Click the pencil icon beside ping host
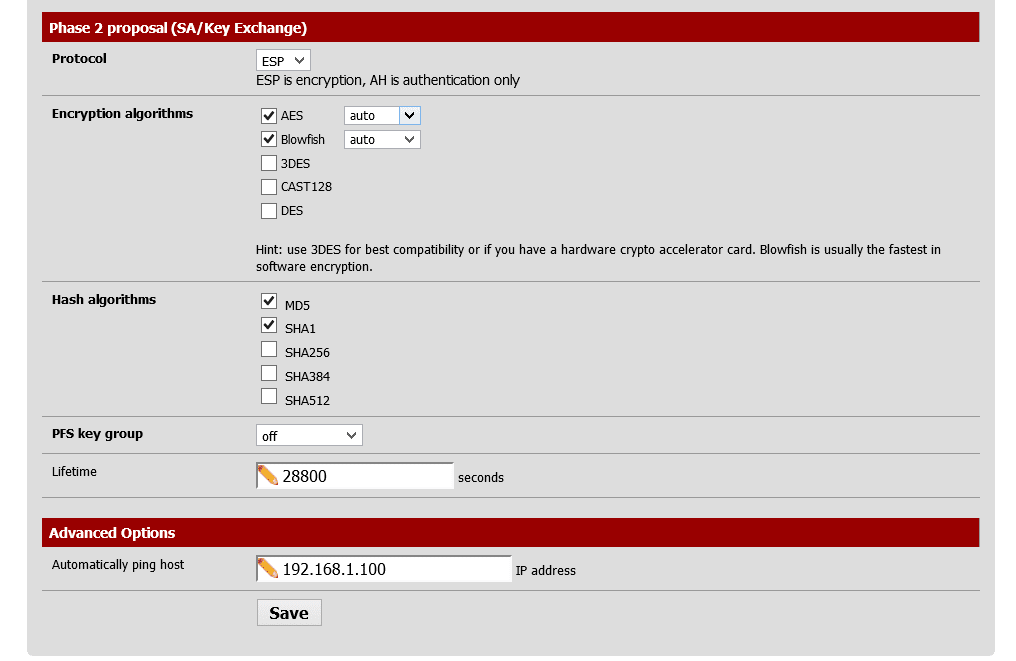 click(x=268, y=569)
